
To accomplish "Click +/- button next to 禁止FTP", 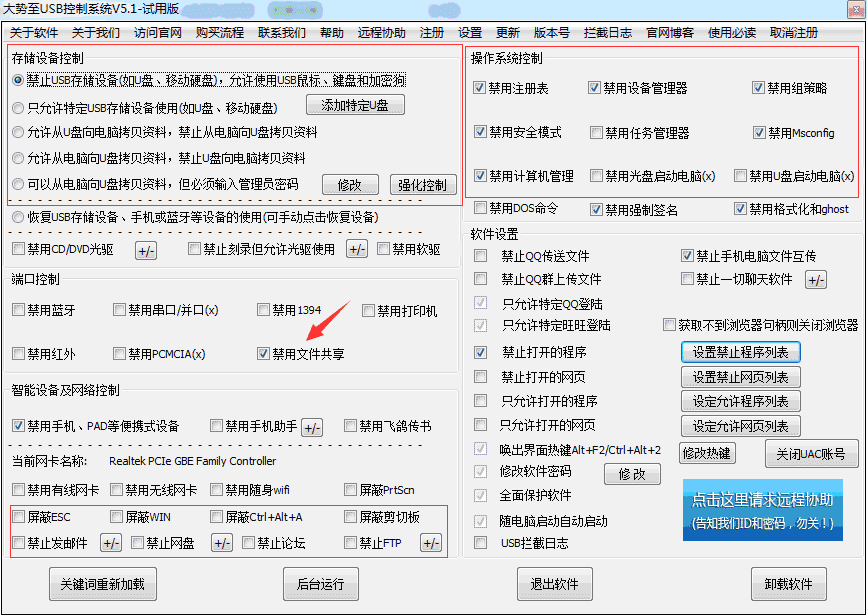I will click(431, 543).
